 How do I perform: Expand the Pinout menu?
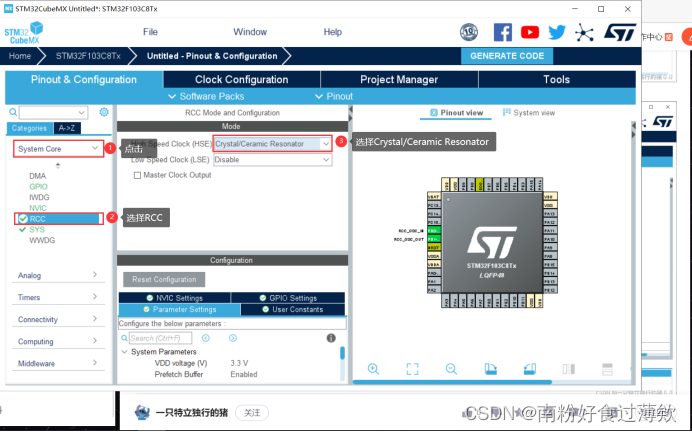pyautogui.click(x=334, y=97)
